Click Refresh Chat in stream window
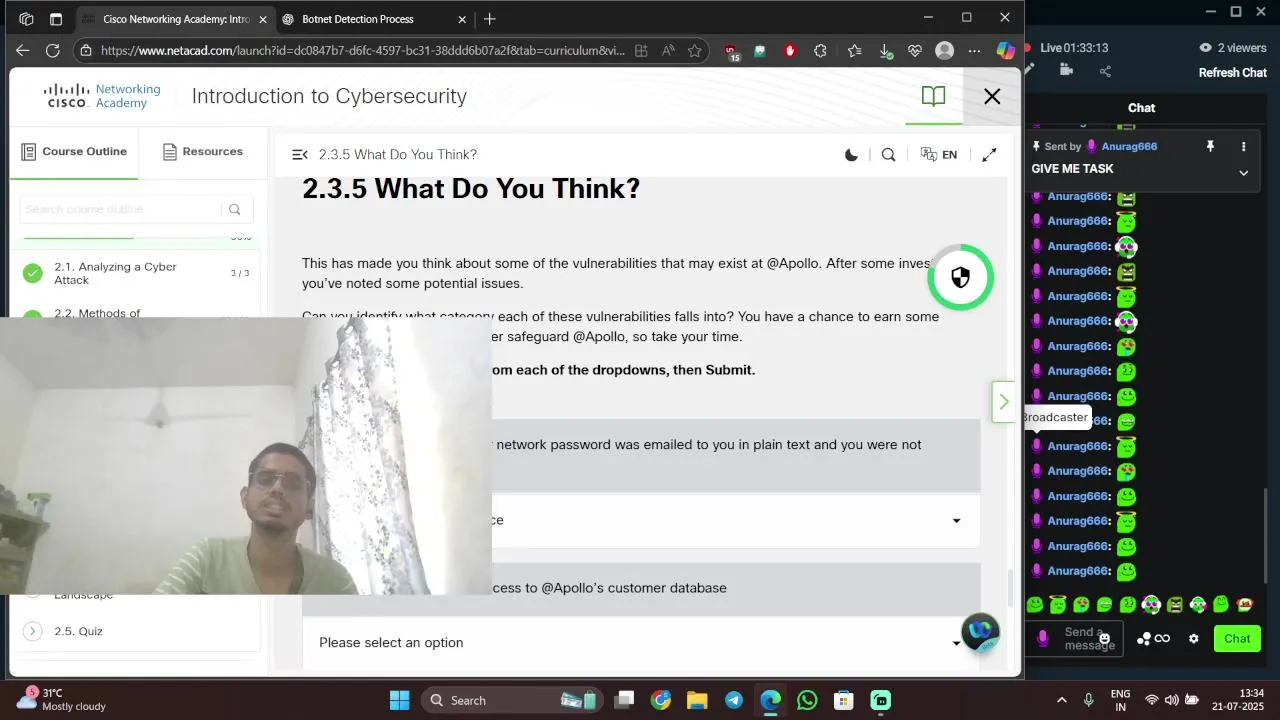This screenshot has height=720, width=1280. coord(1233,72)
